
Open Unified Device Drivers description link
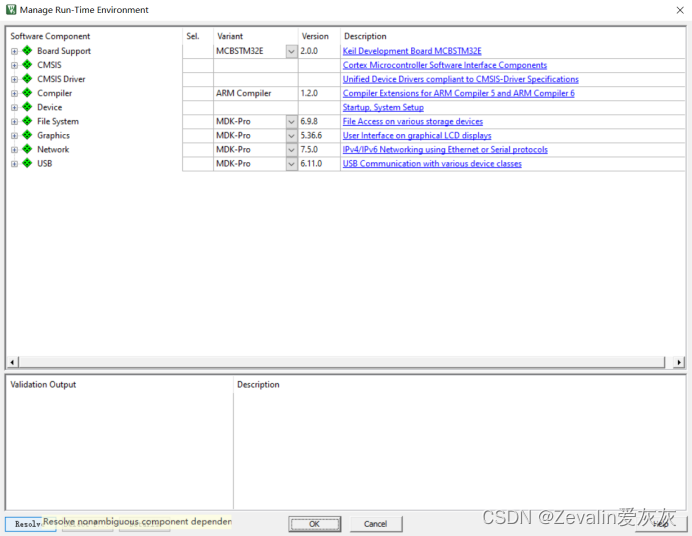point(460,79)
